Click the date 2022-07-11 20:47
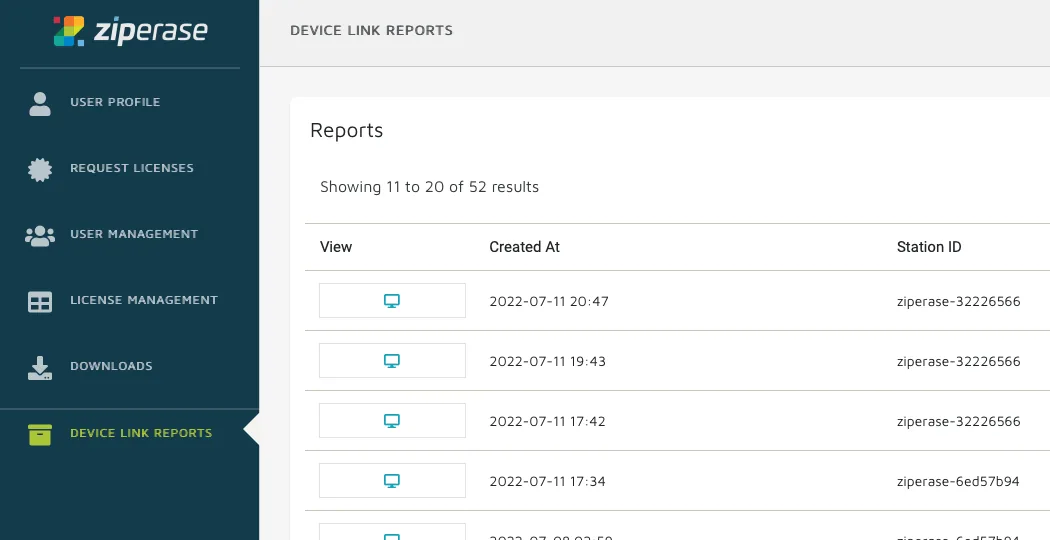 click(x=549, y=301)
